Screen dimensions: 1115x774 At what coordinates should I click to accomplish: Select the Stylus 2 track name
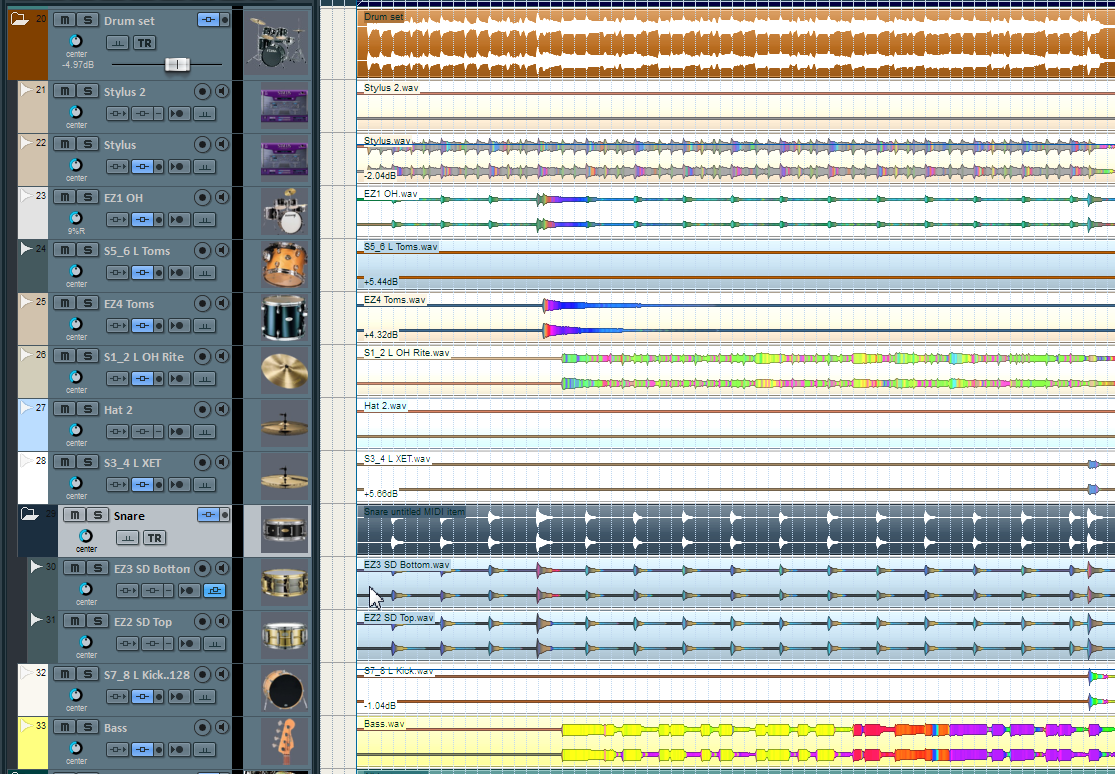(x=124, y=92)
